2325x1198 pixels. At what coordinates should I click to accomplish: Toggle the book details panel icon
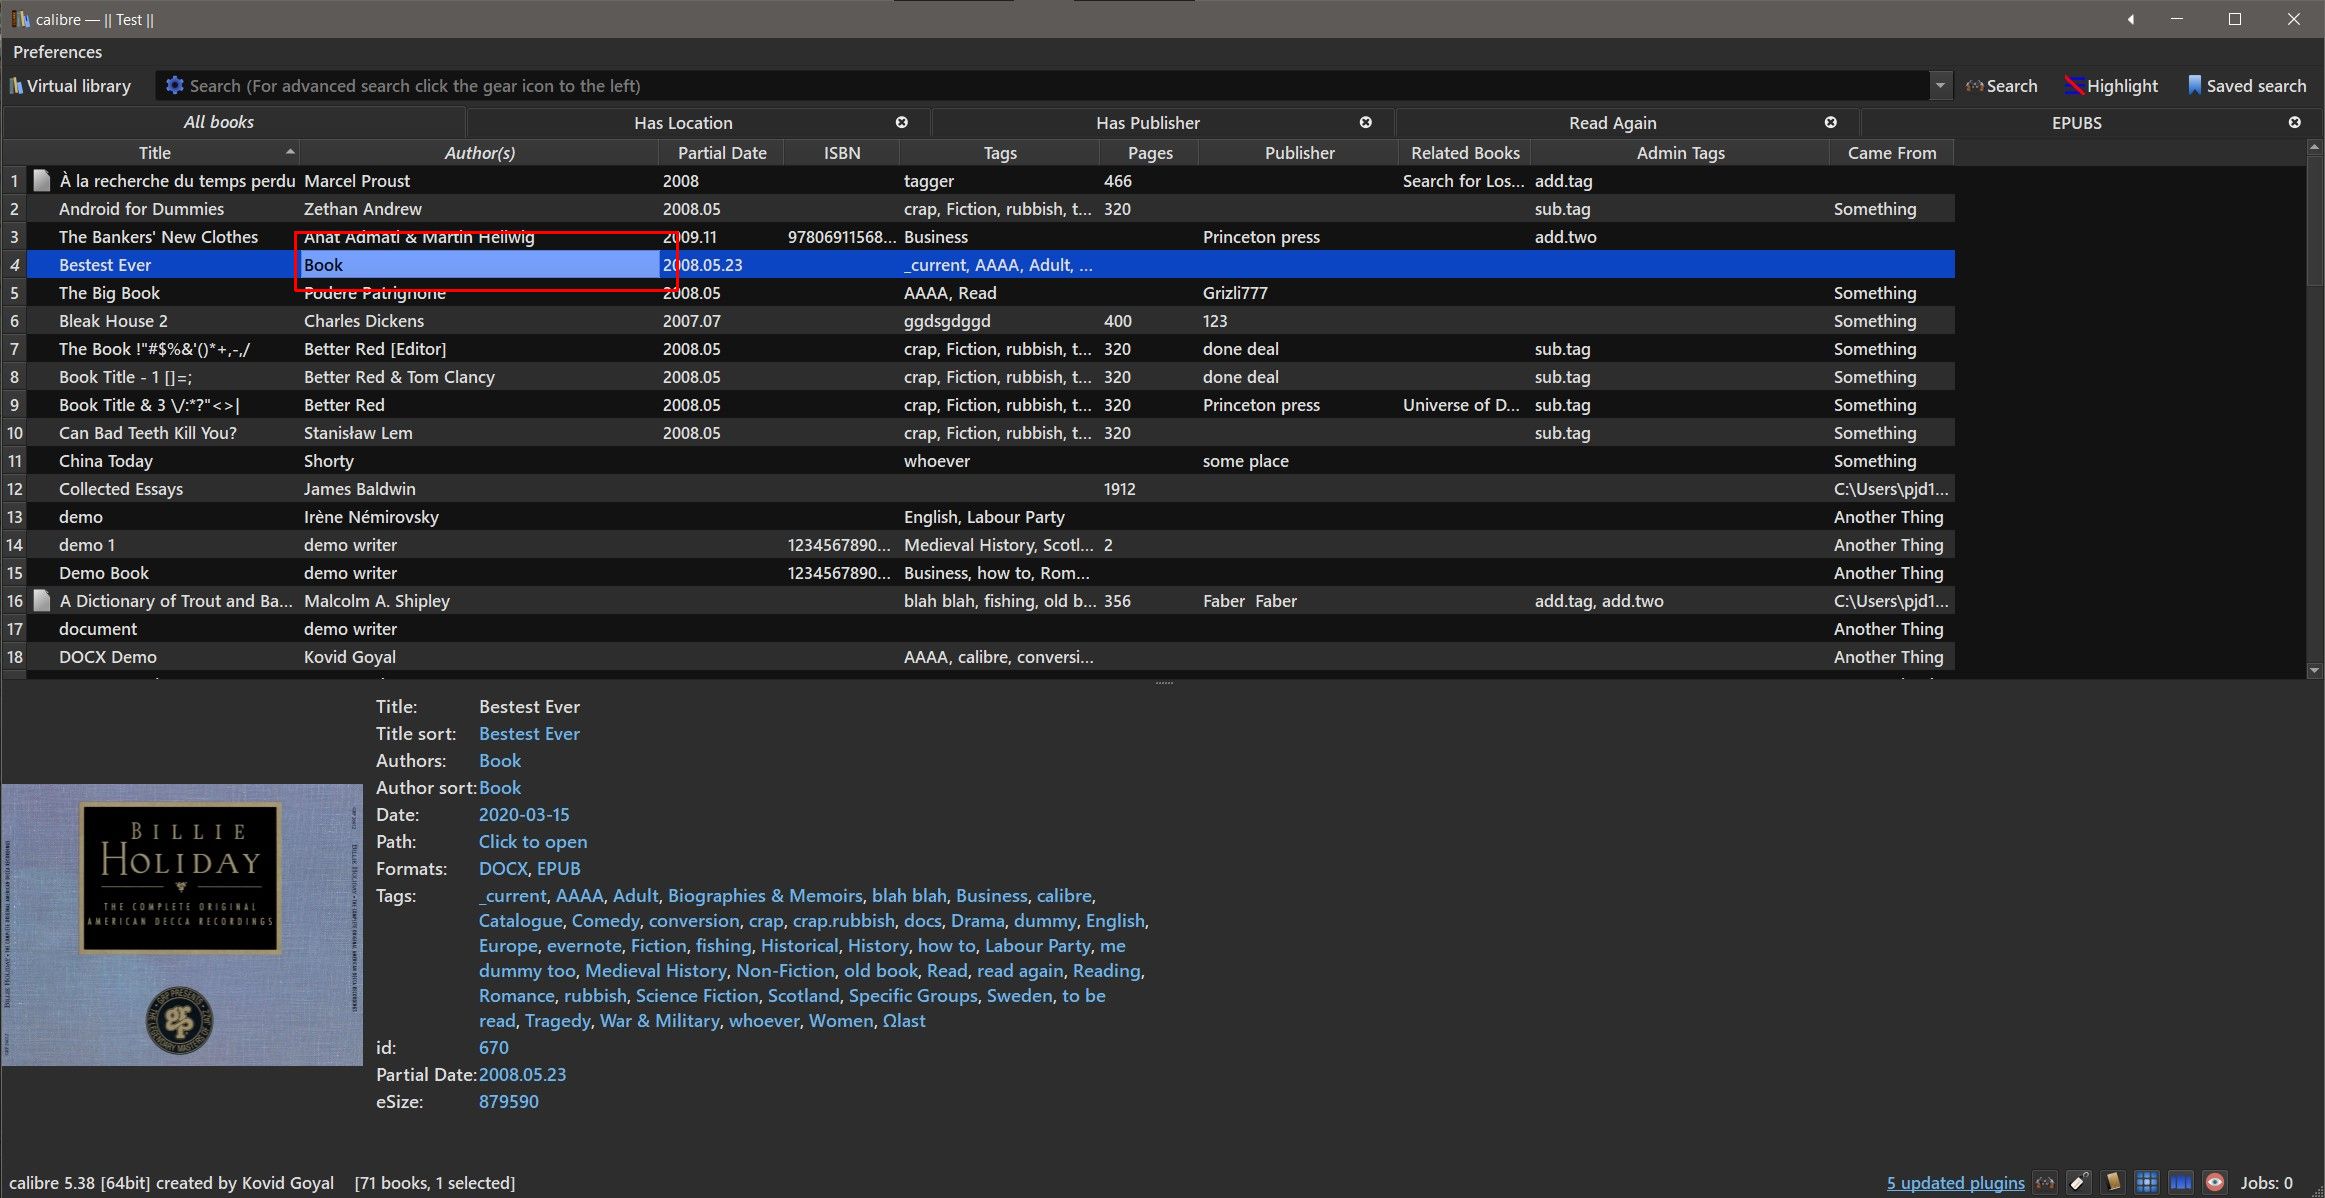2113,1183
